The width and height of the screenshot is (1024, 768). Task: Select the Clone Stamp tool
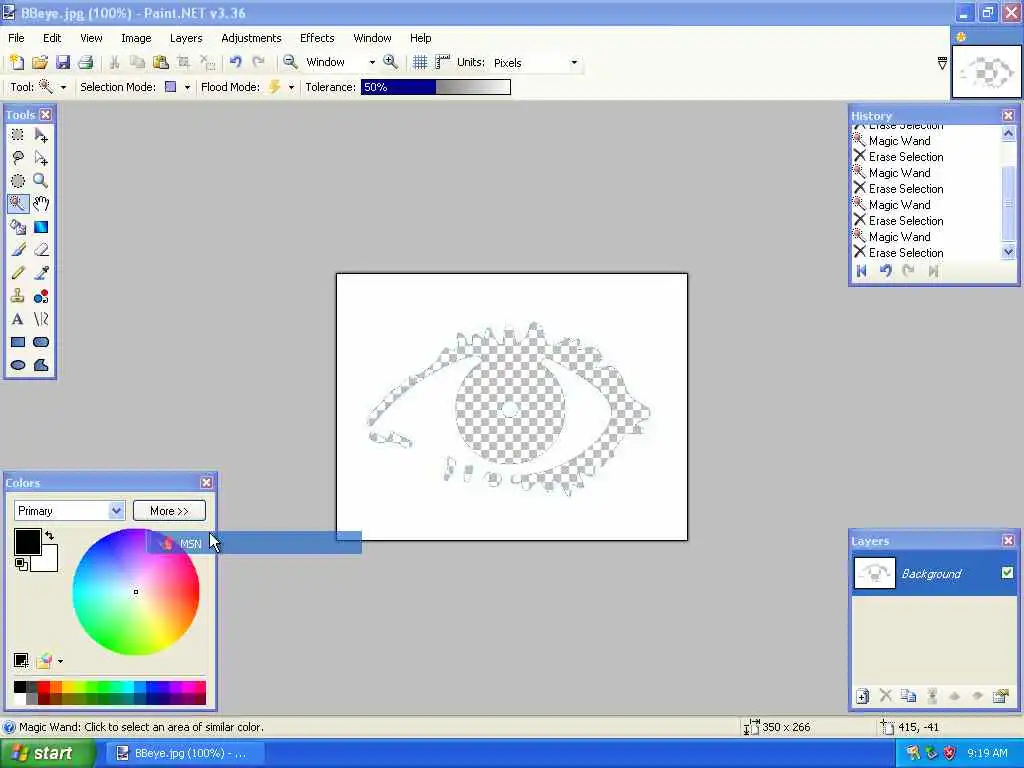click(18, 296)
